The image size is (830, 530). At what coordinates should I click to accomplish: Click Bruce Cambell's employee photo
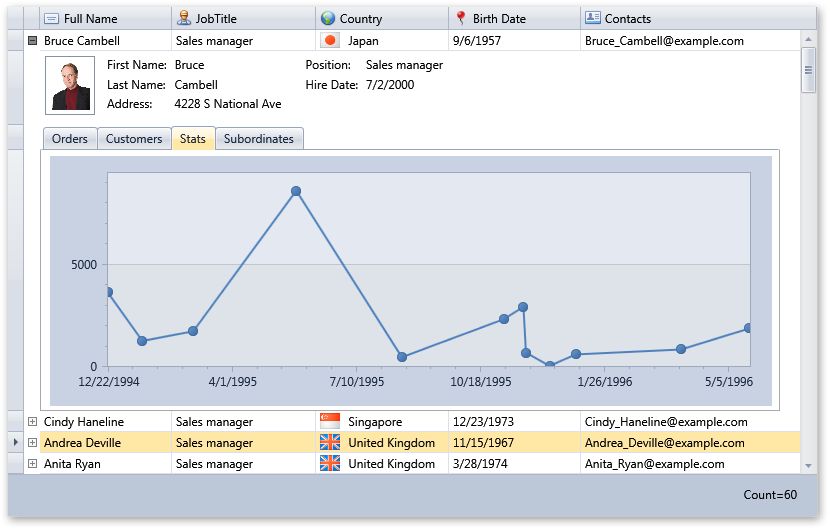(x=70, y=85)
